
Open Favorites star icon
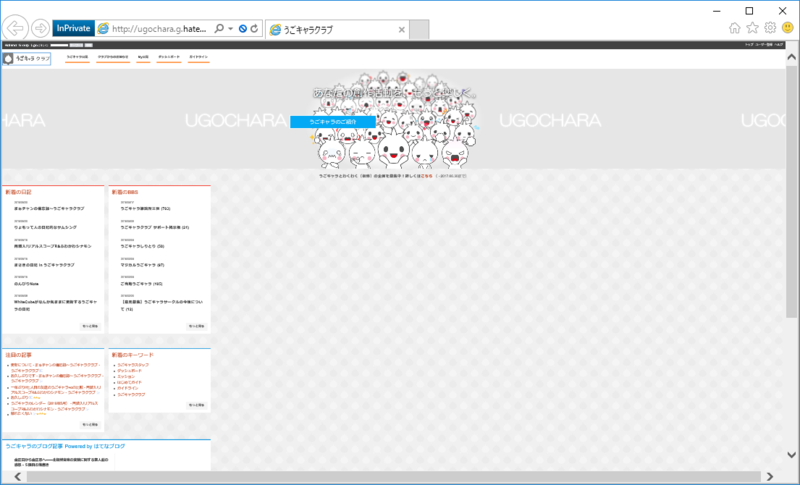tap(753, 28)
